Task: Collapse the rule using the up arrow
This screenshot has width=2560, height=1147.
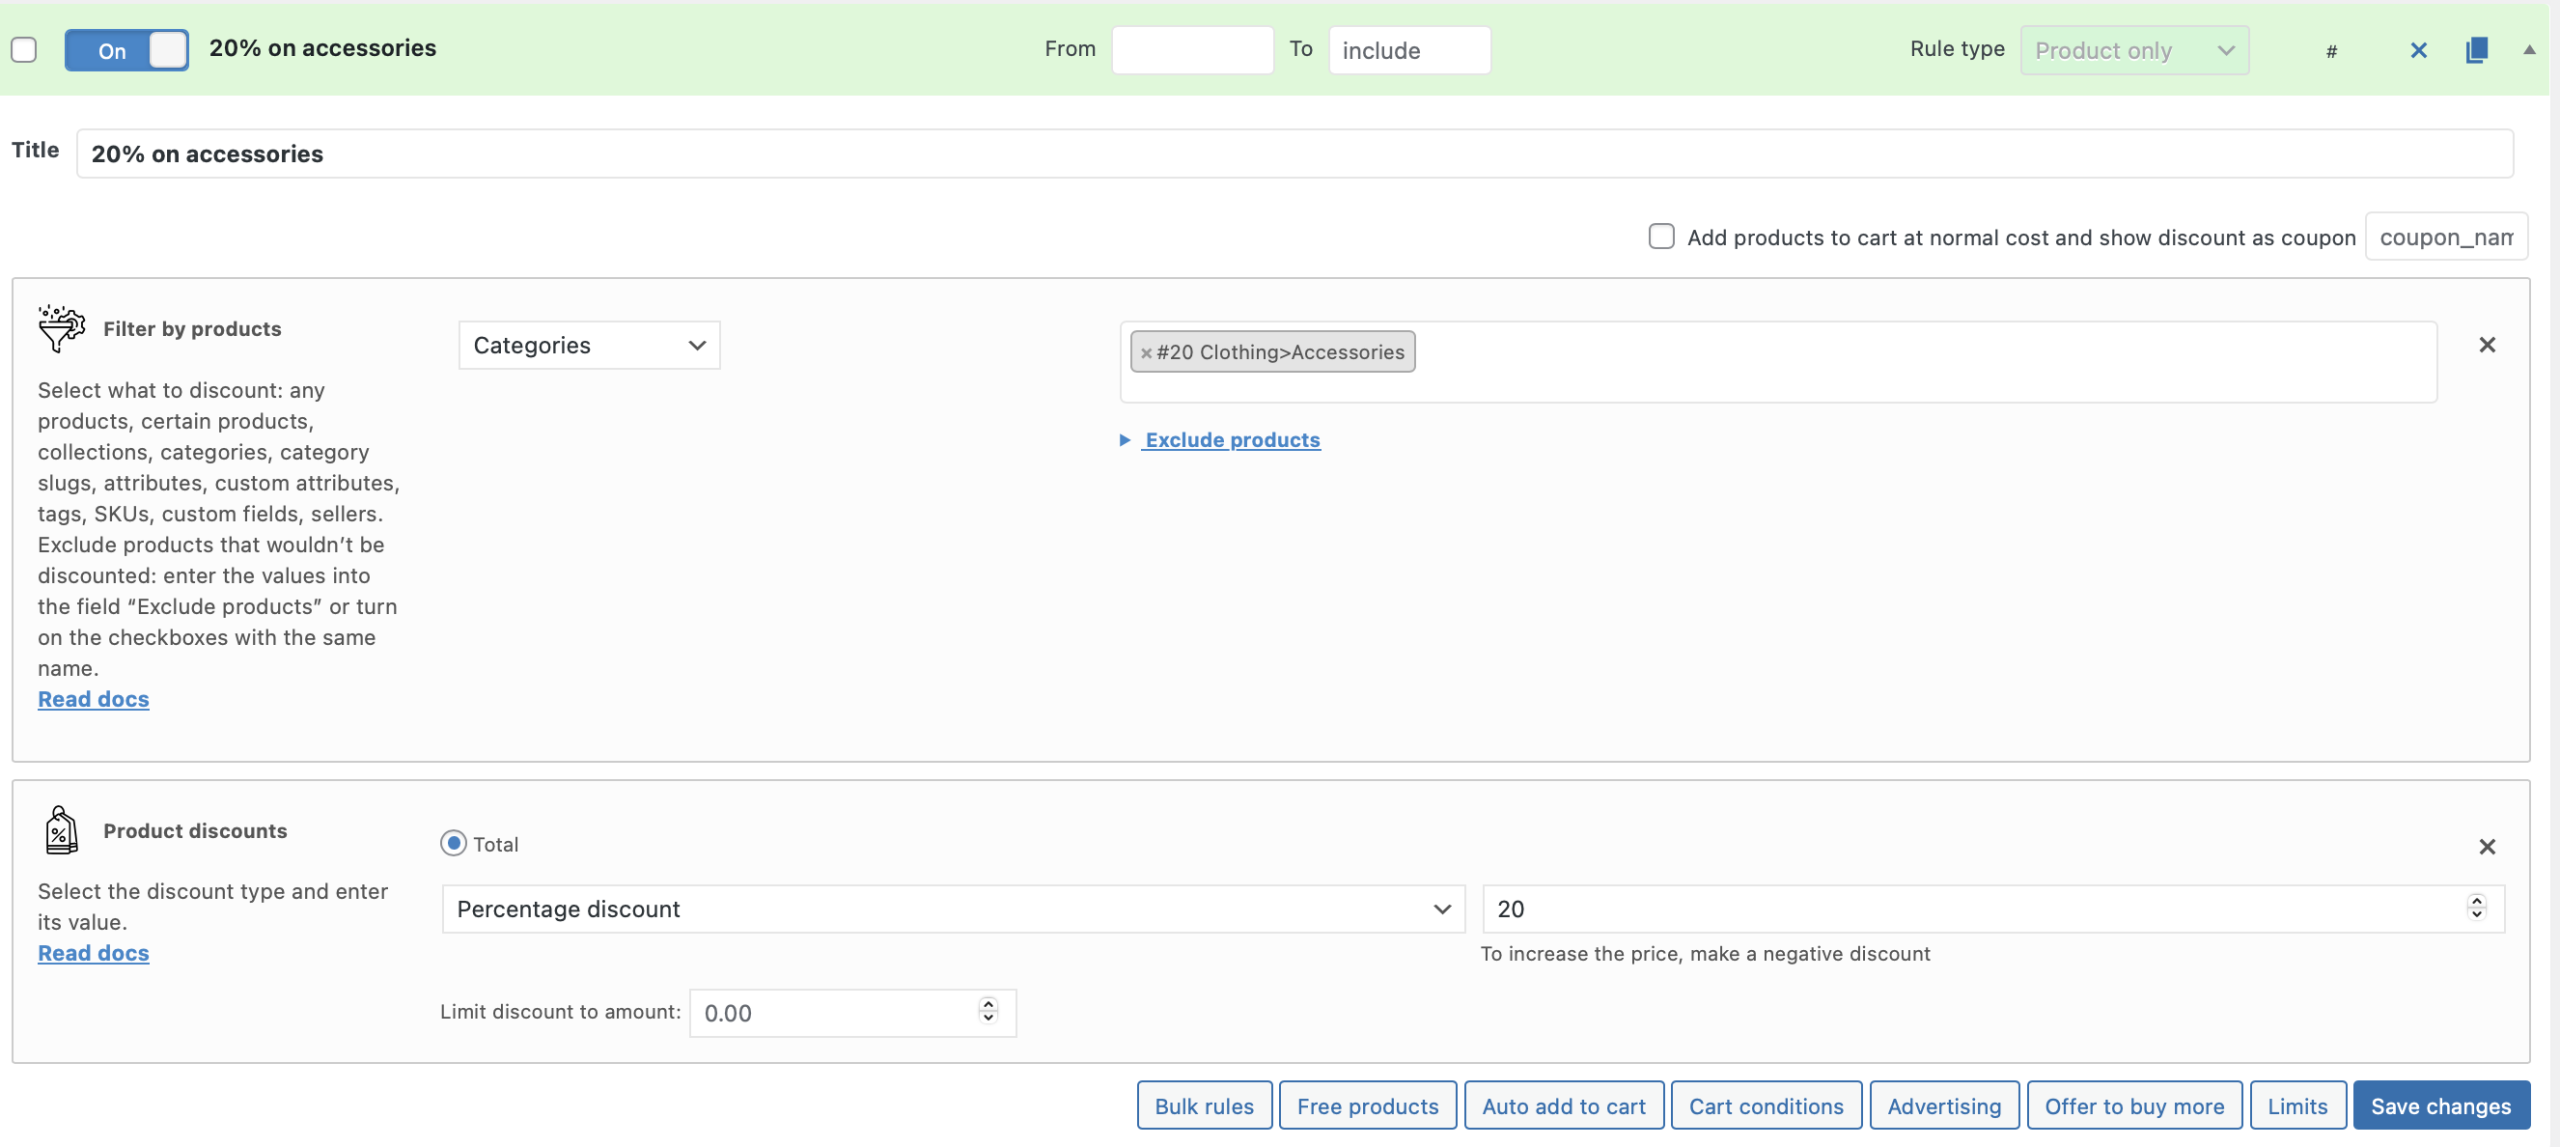Action: [2529, 50]
